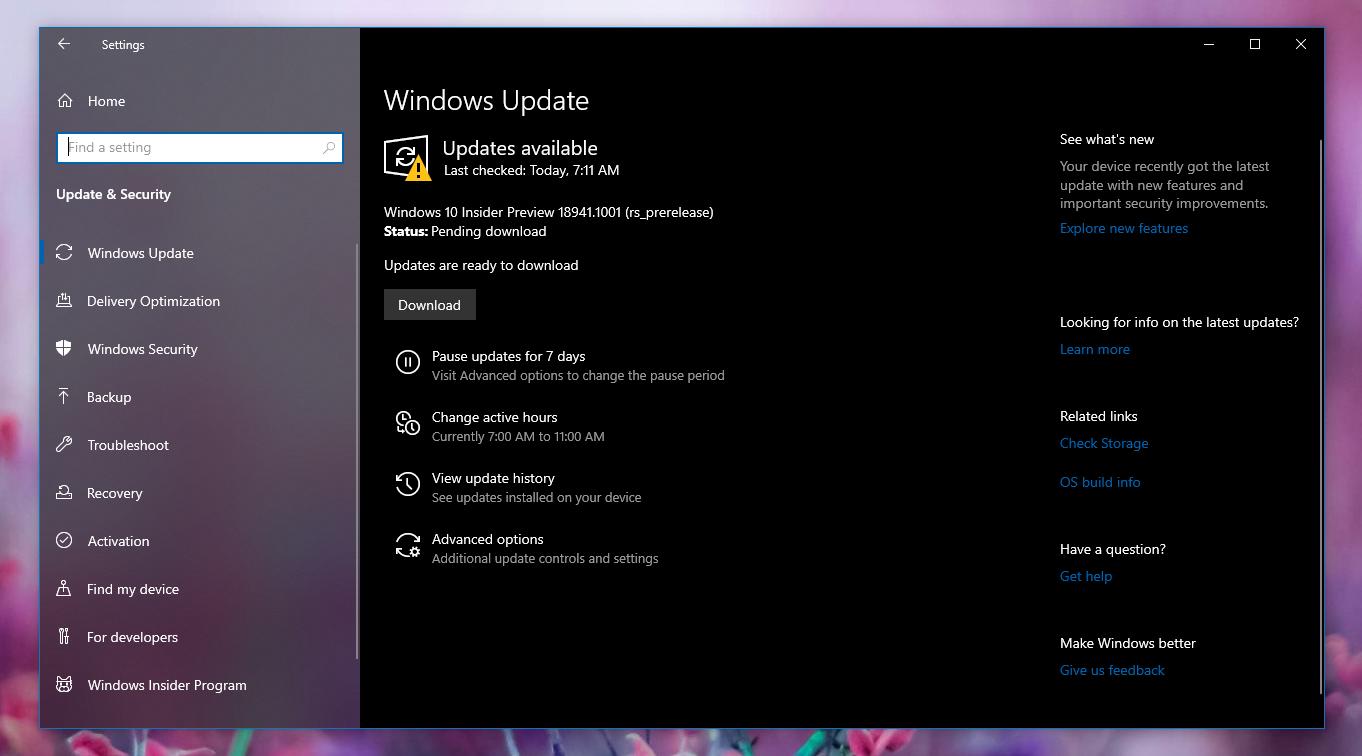Image resolution: width=1362 pixels, height=756 pixels.
Task: Open the OS build info link
Action: [1100, 482]
